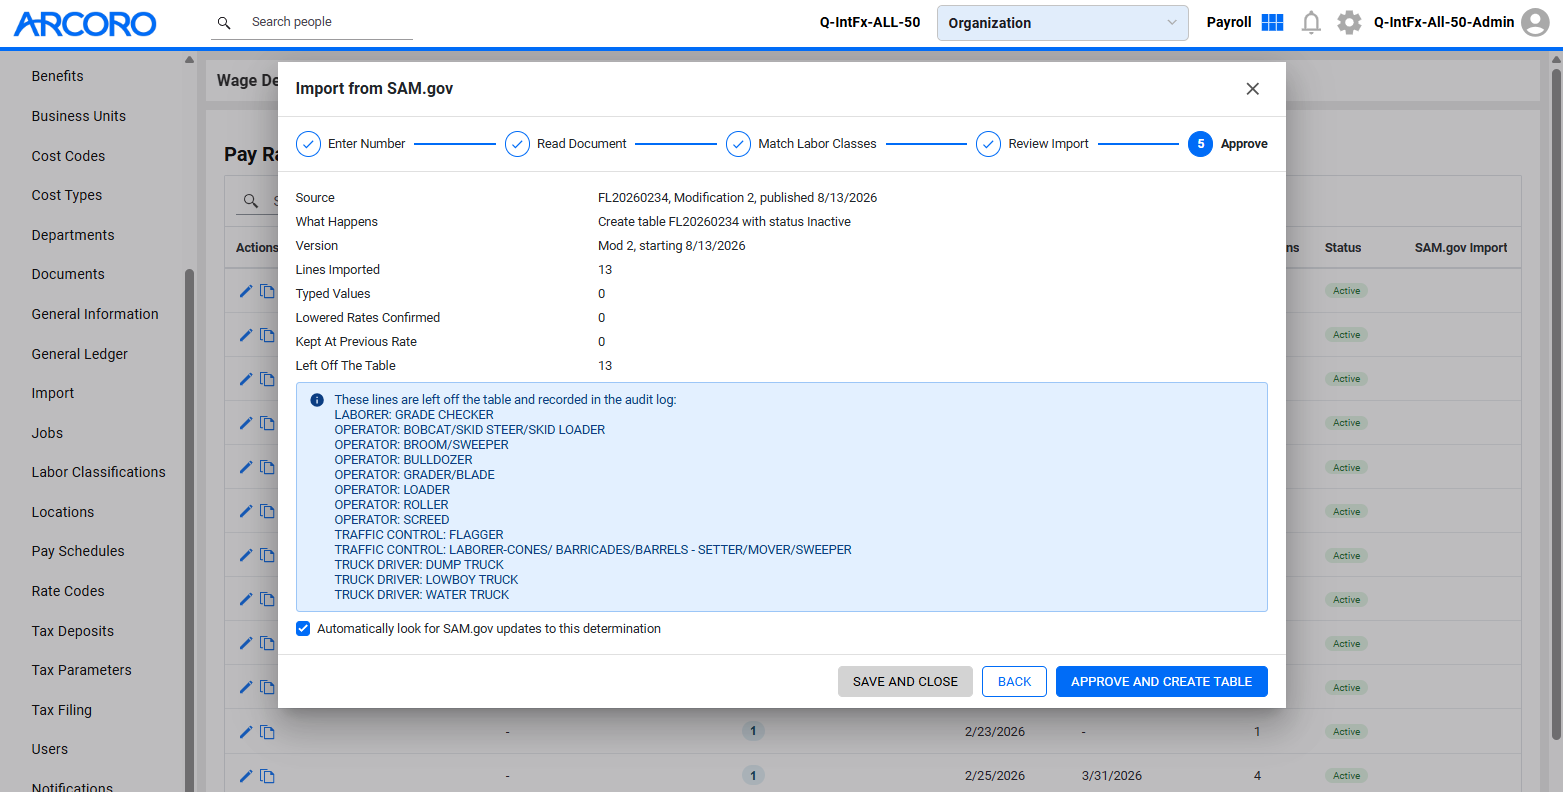
Task: Click the info icon in the left-off lines notice
Action: pyautogui.click(x=317, y=400)
